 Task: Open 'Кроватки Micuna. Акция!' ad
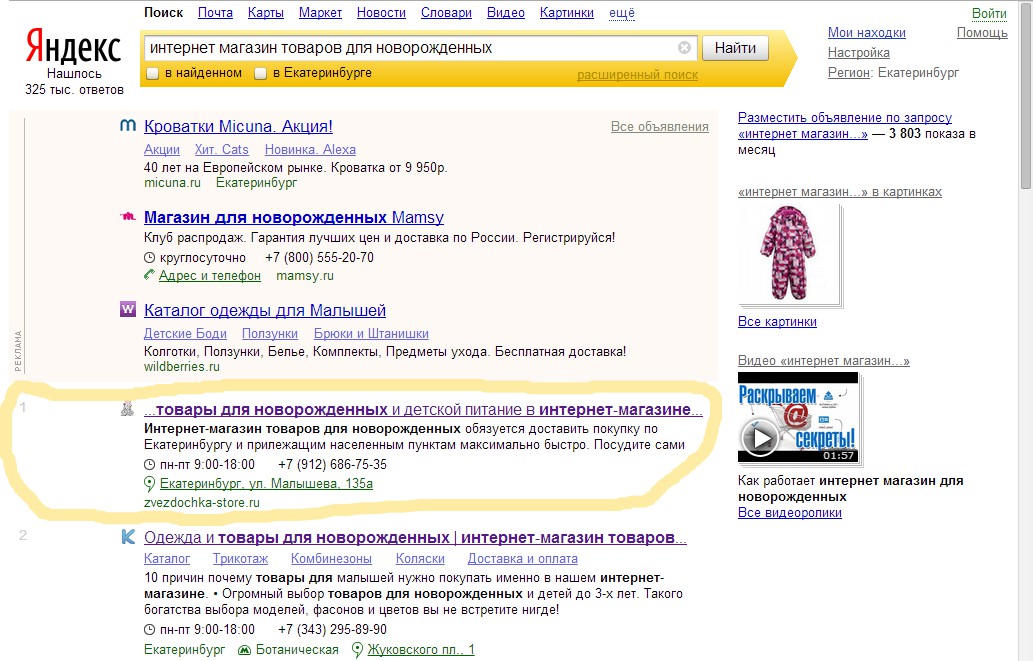[x=238, y=126]
